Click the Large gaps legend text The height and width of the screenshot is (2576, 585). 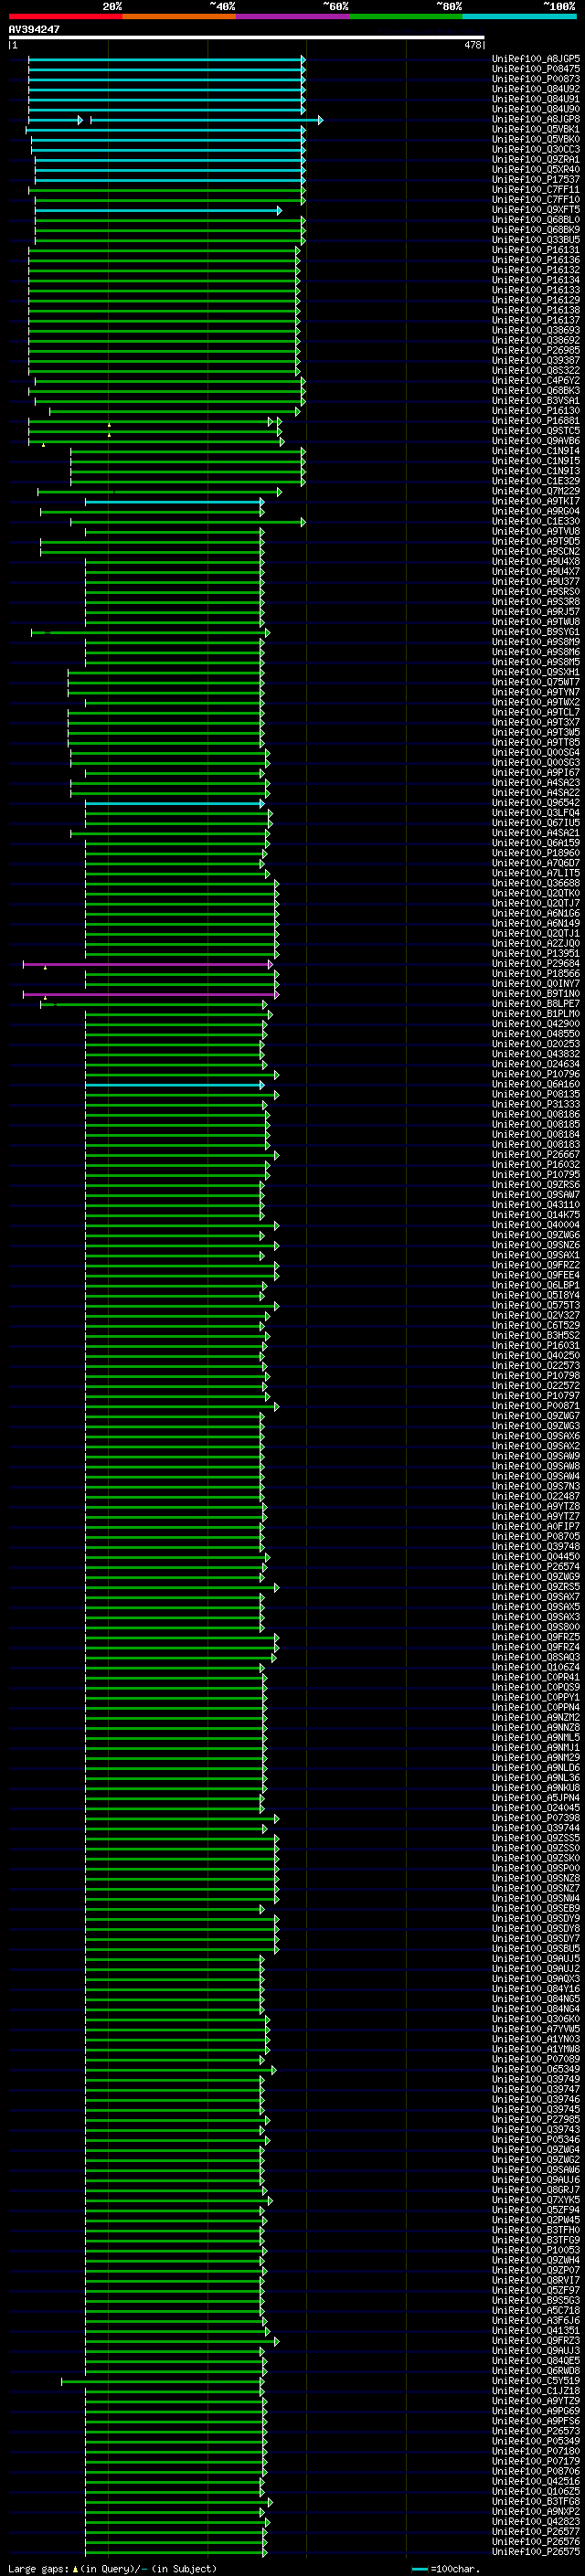click(112, 2568)
